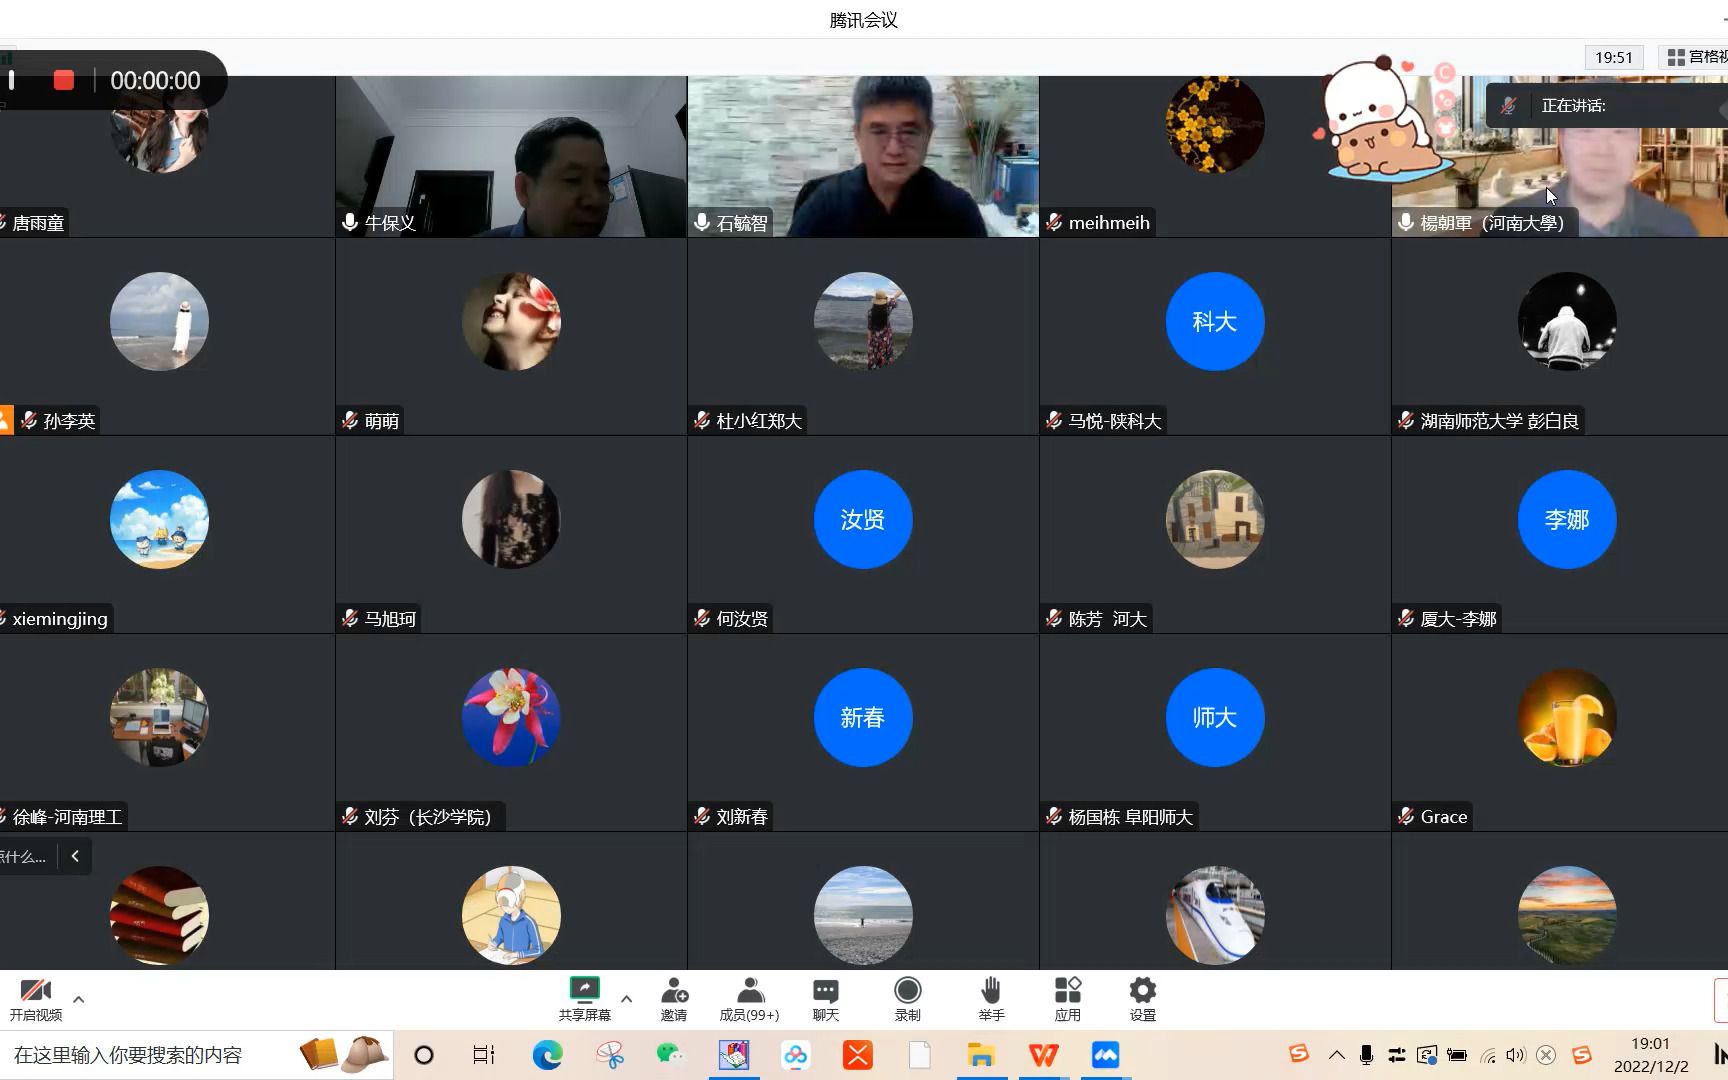Click high-speed train avatar in bottom row
The image size is (1728, 1080).
(x=1215, y=915)
